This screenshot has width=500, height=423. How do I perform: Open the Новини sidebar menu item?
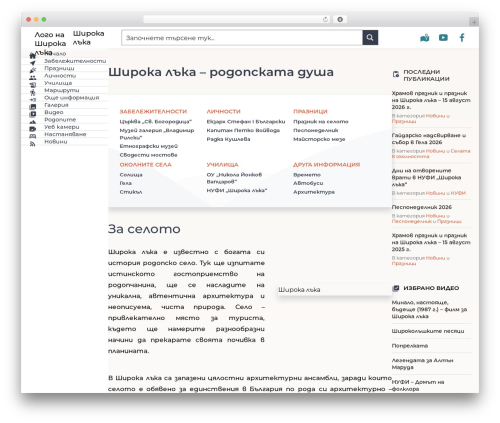[x=56, y=142]
